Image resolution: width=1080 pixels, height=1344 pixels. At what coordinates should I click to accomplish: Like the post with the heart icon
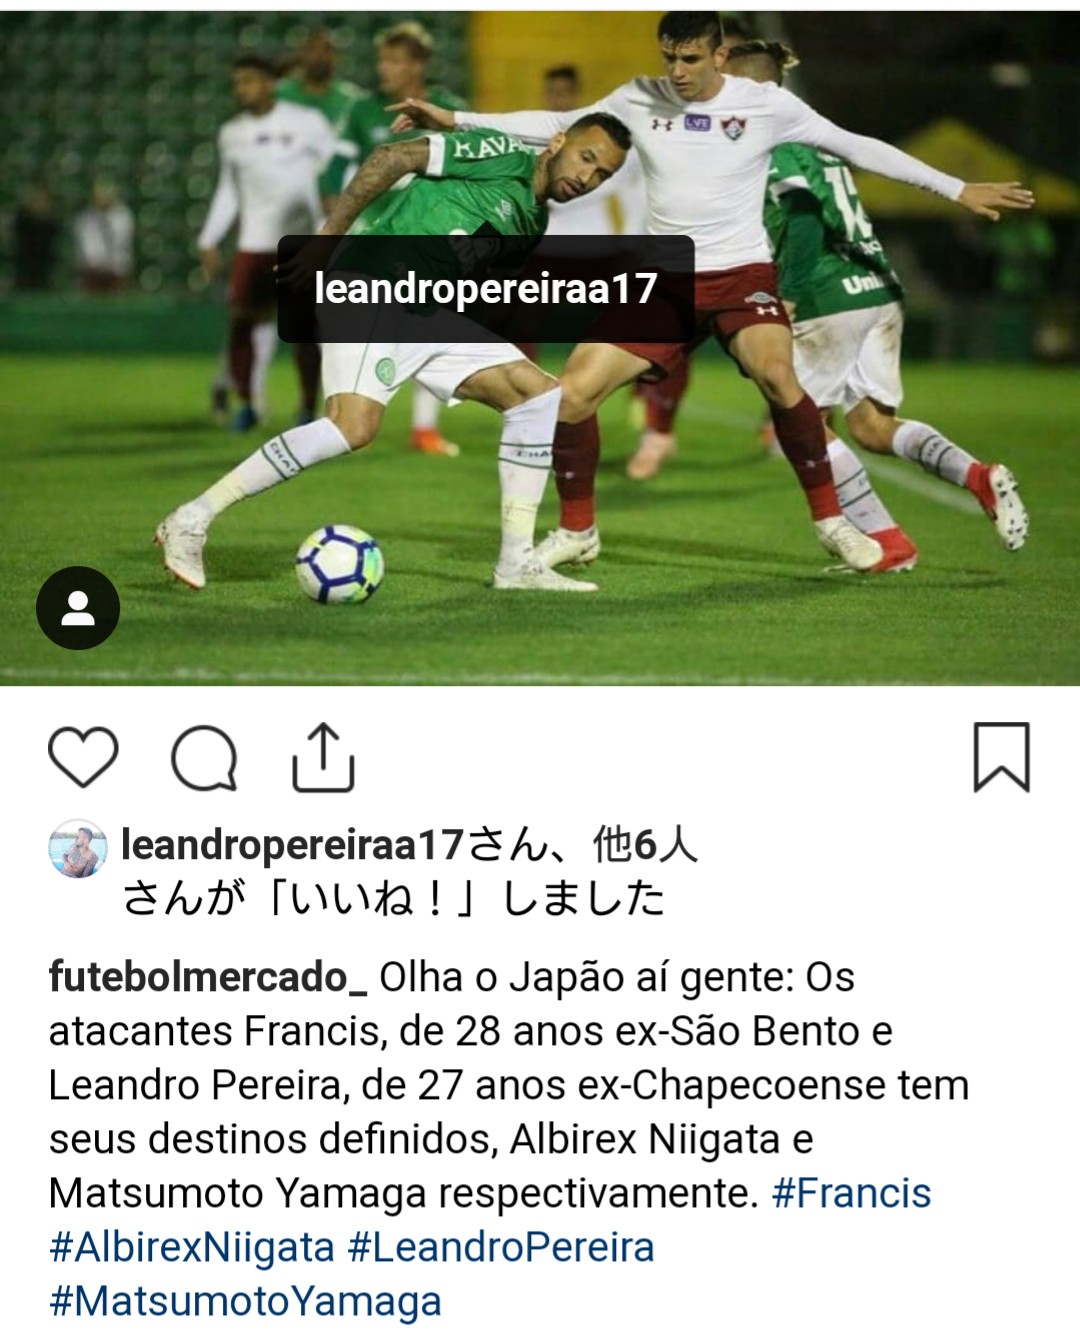pyautogui.click(x=83, y=757)
